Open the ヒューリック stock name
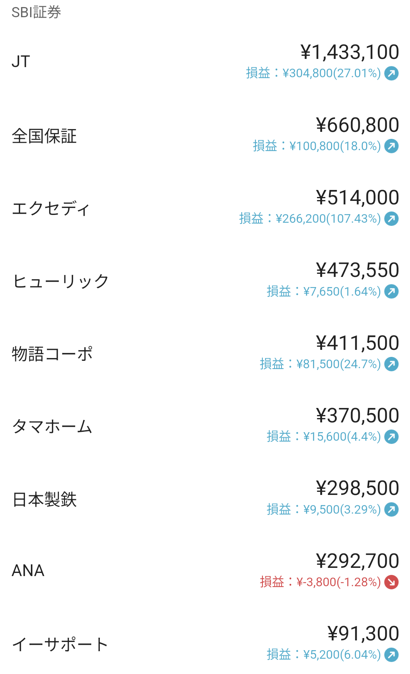 click(60, 281)
